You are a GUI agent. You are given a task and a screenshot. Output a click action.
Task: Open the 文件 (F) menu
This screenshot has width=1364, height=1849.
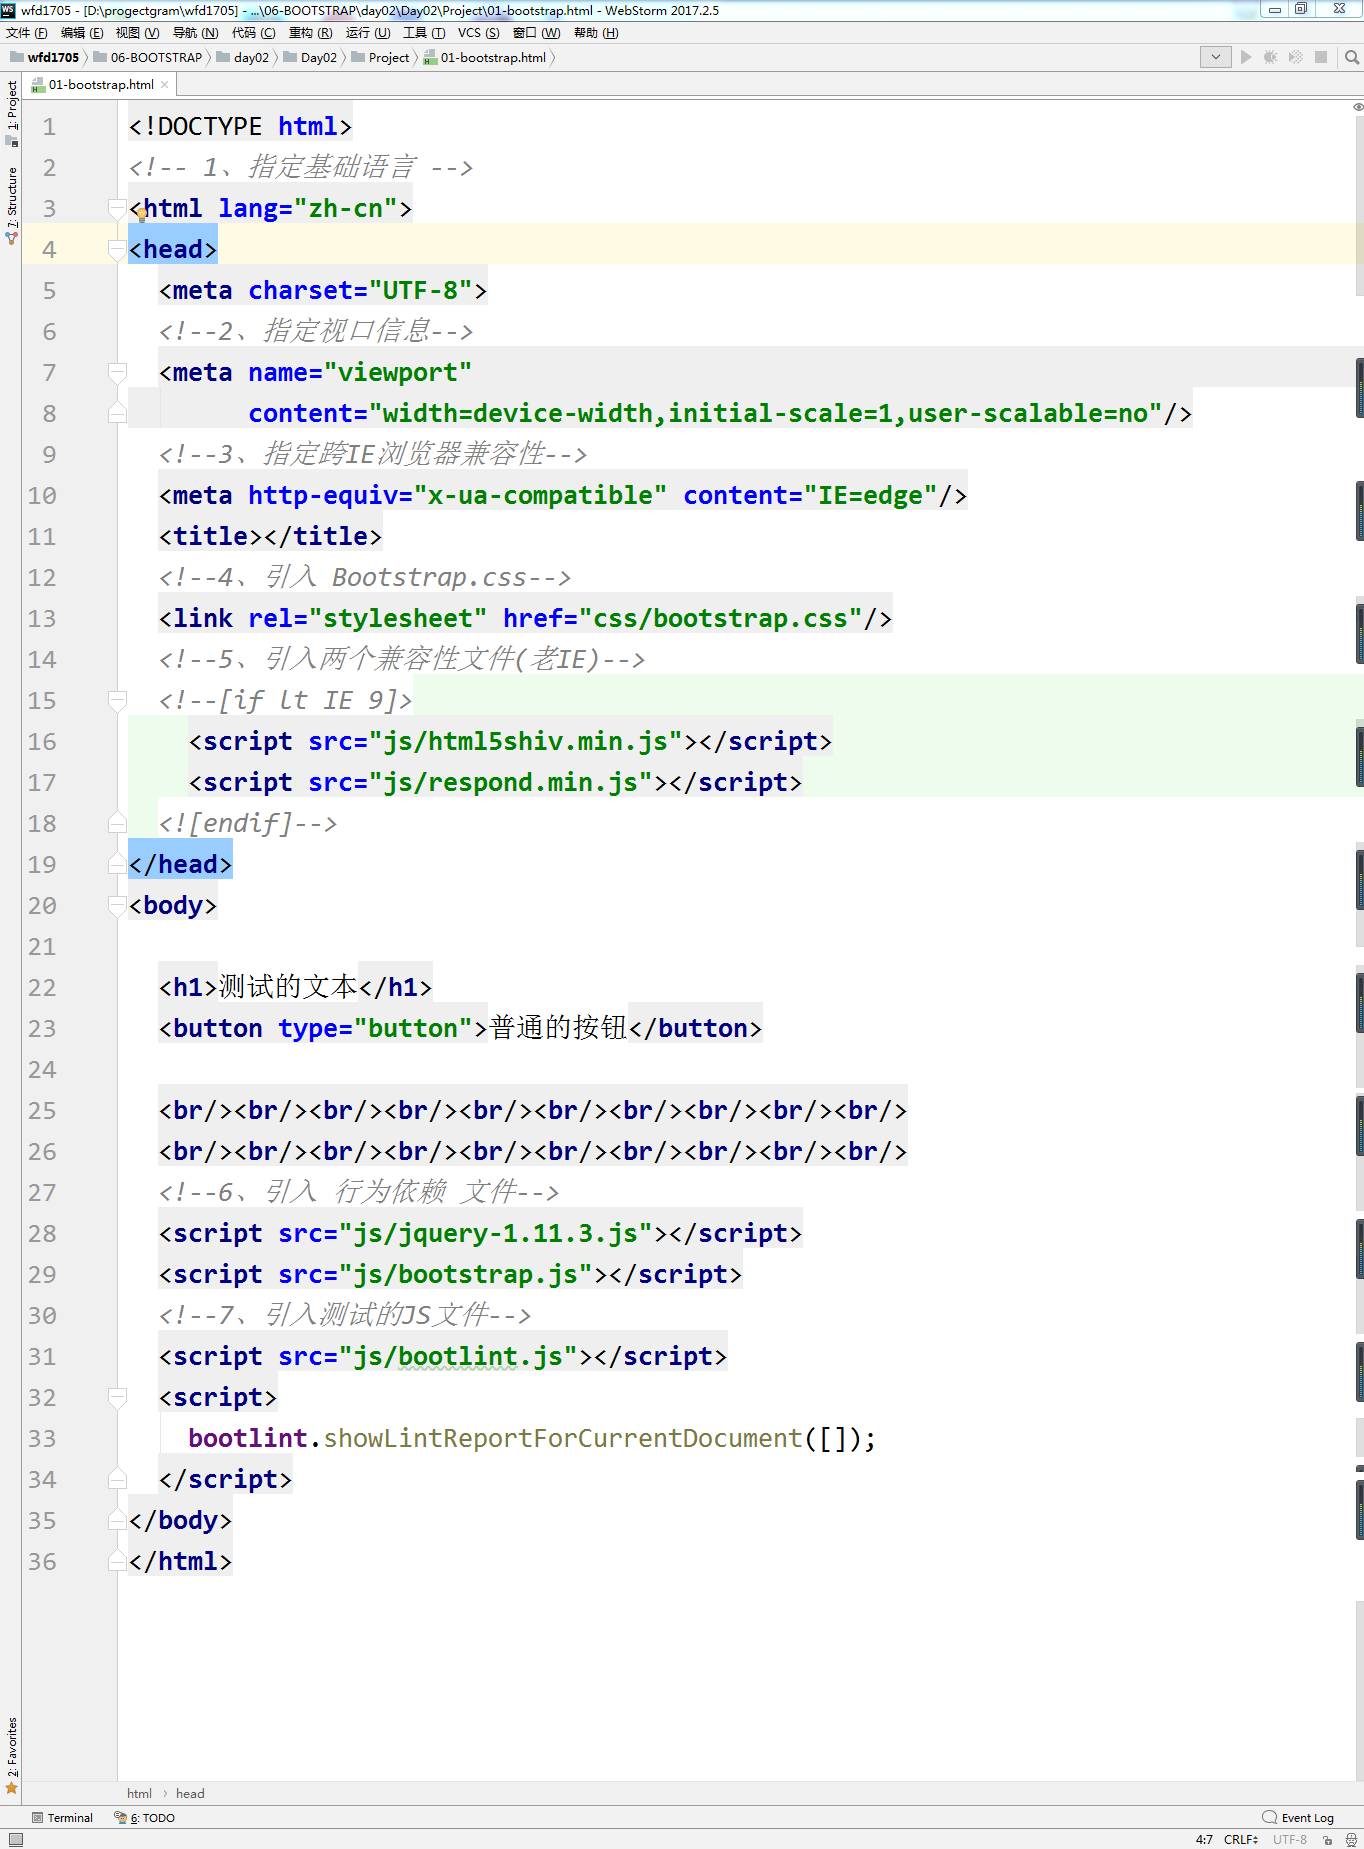27,33
